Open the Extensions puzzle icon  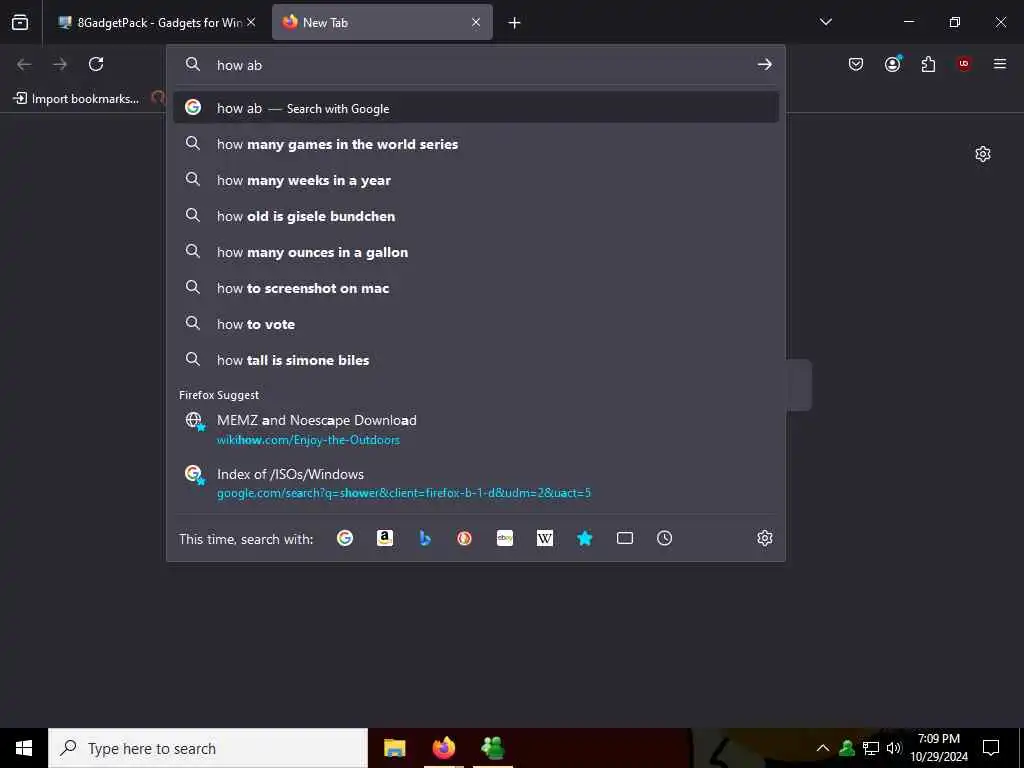pos(928,64)
